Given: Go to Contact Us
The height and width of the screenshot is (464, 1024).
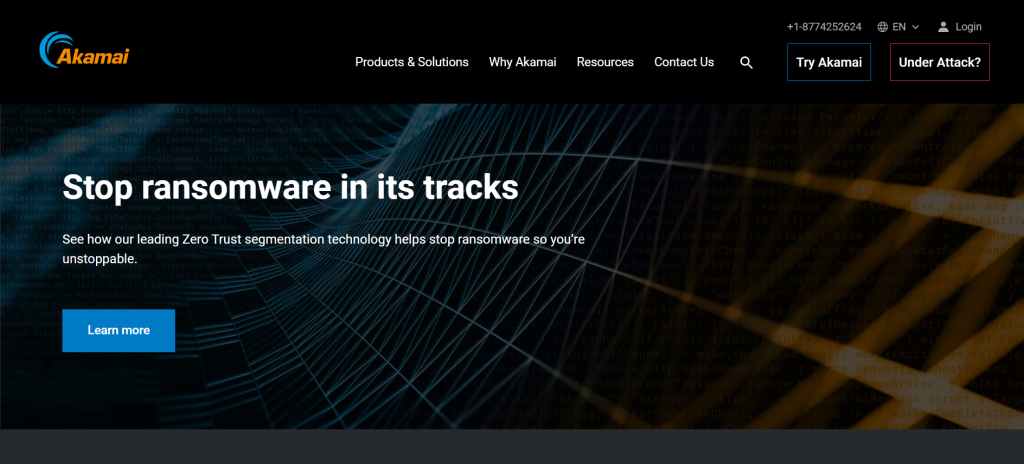Looking at the screenshot, I should click(x=684, y=62).
